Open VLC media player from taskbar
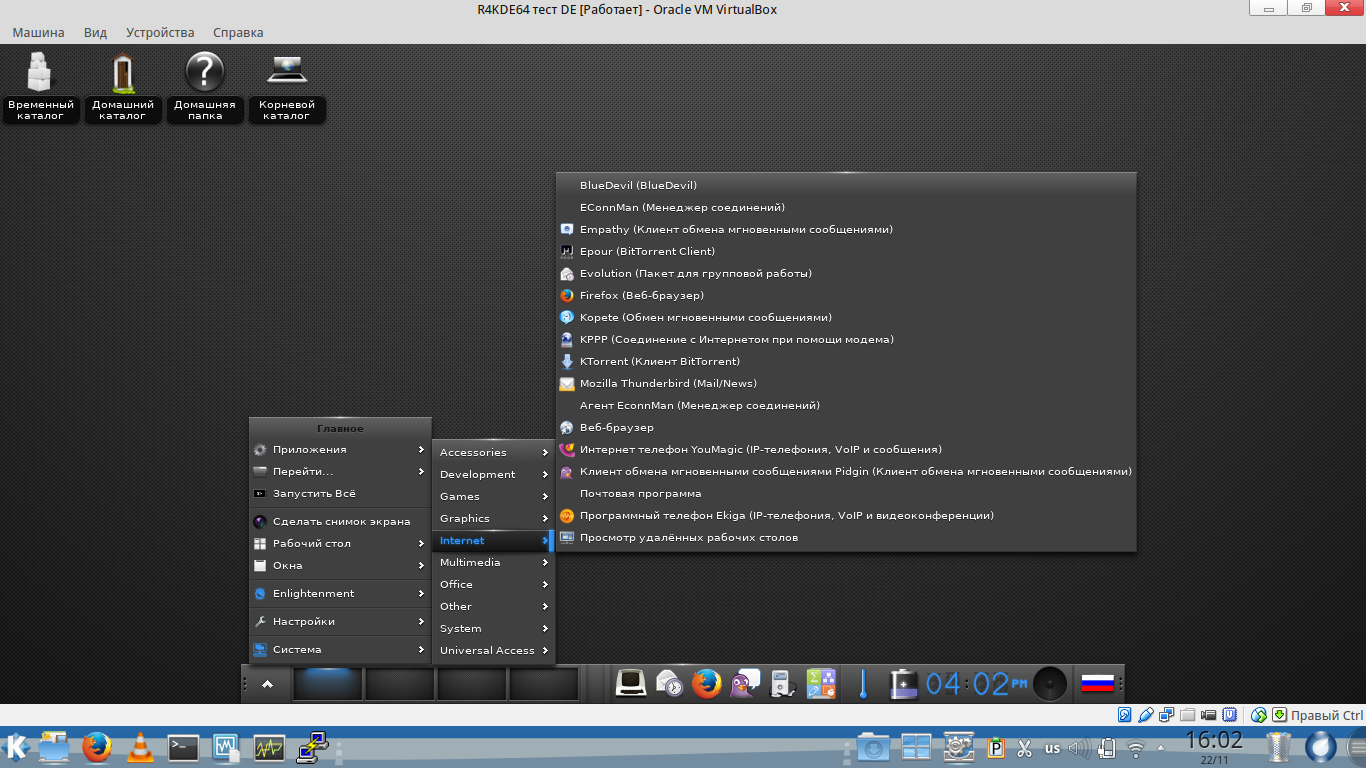 click(x=141, y=747)
